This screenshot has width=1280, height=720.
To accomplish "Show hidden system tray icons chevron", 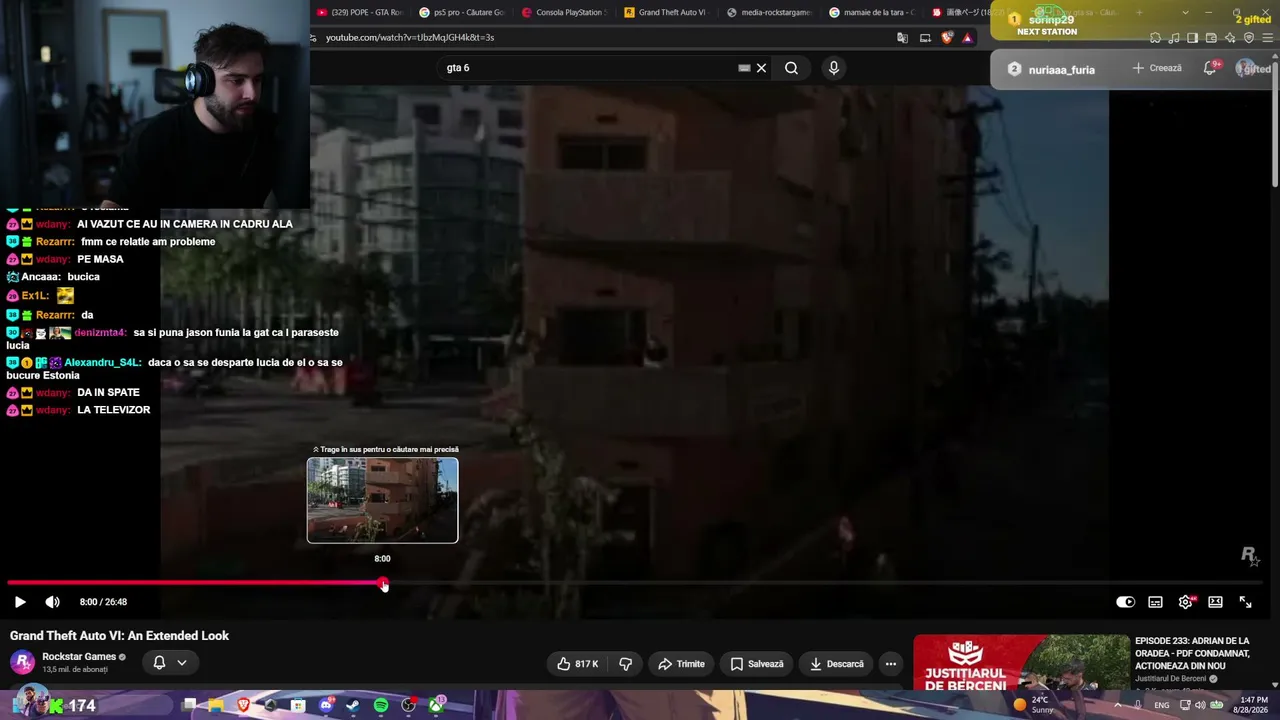I will 1118,705.
